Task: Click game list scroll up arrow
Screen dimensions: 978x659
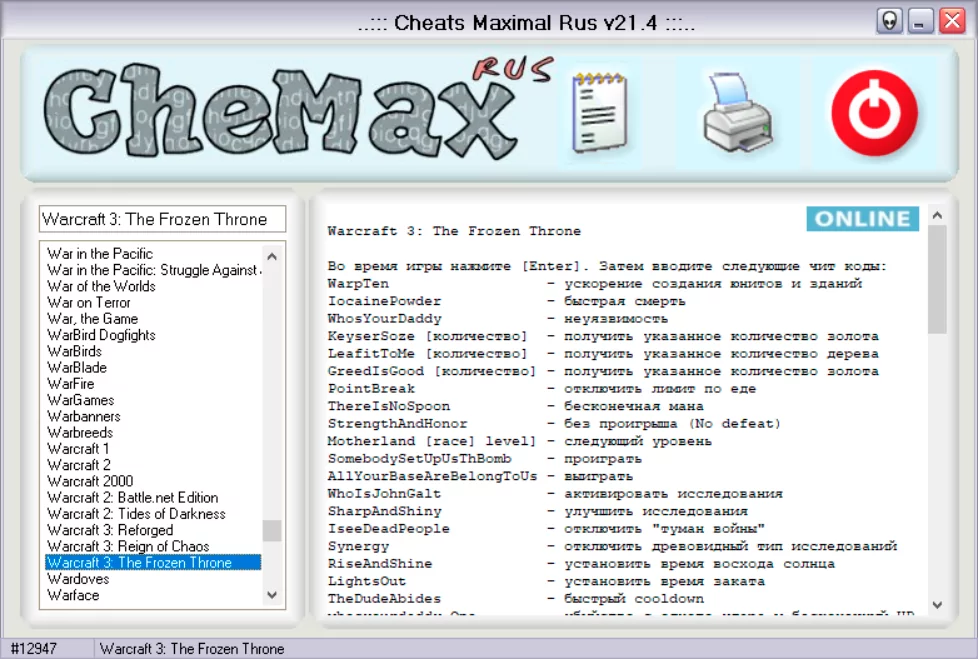Action: click(272, 256)
